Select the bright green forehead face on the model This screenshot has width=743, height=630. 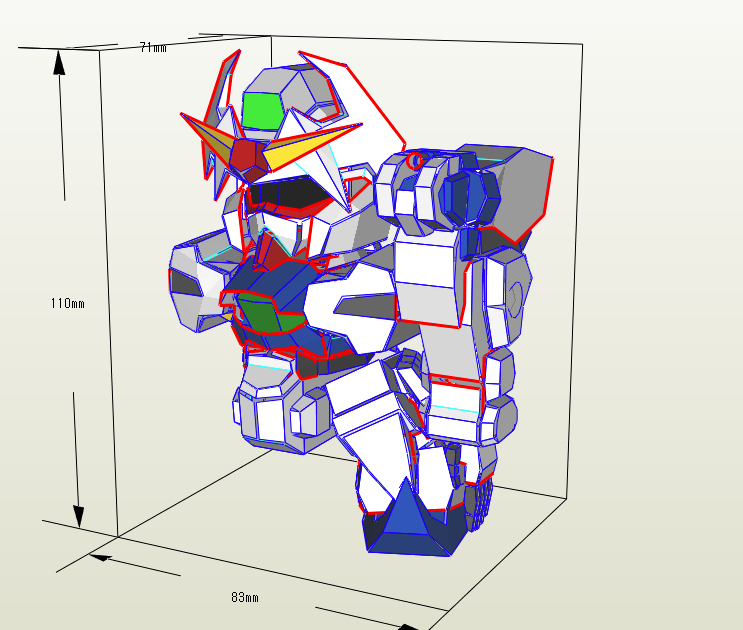click(263, 110)
